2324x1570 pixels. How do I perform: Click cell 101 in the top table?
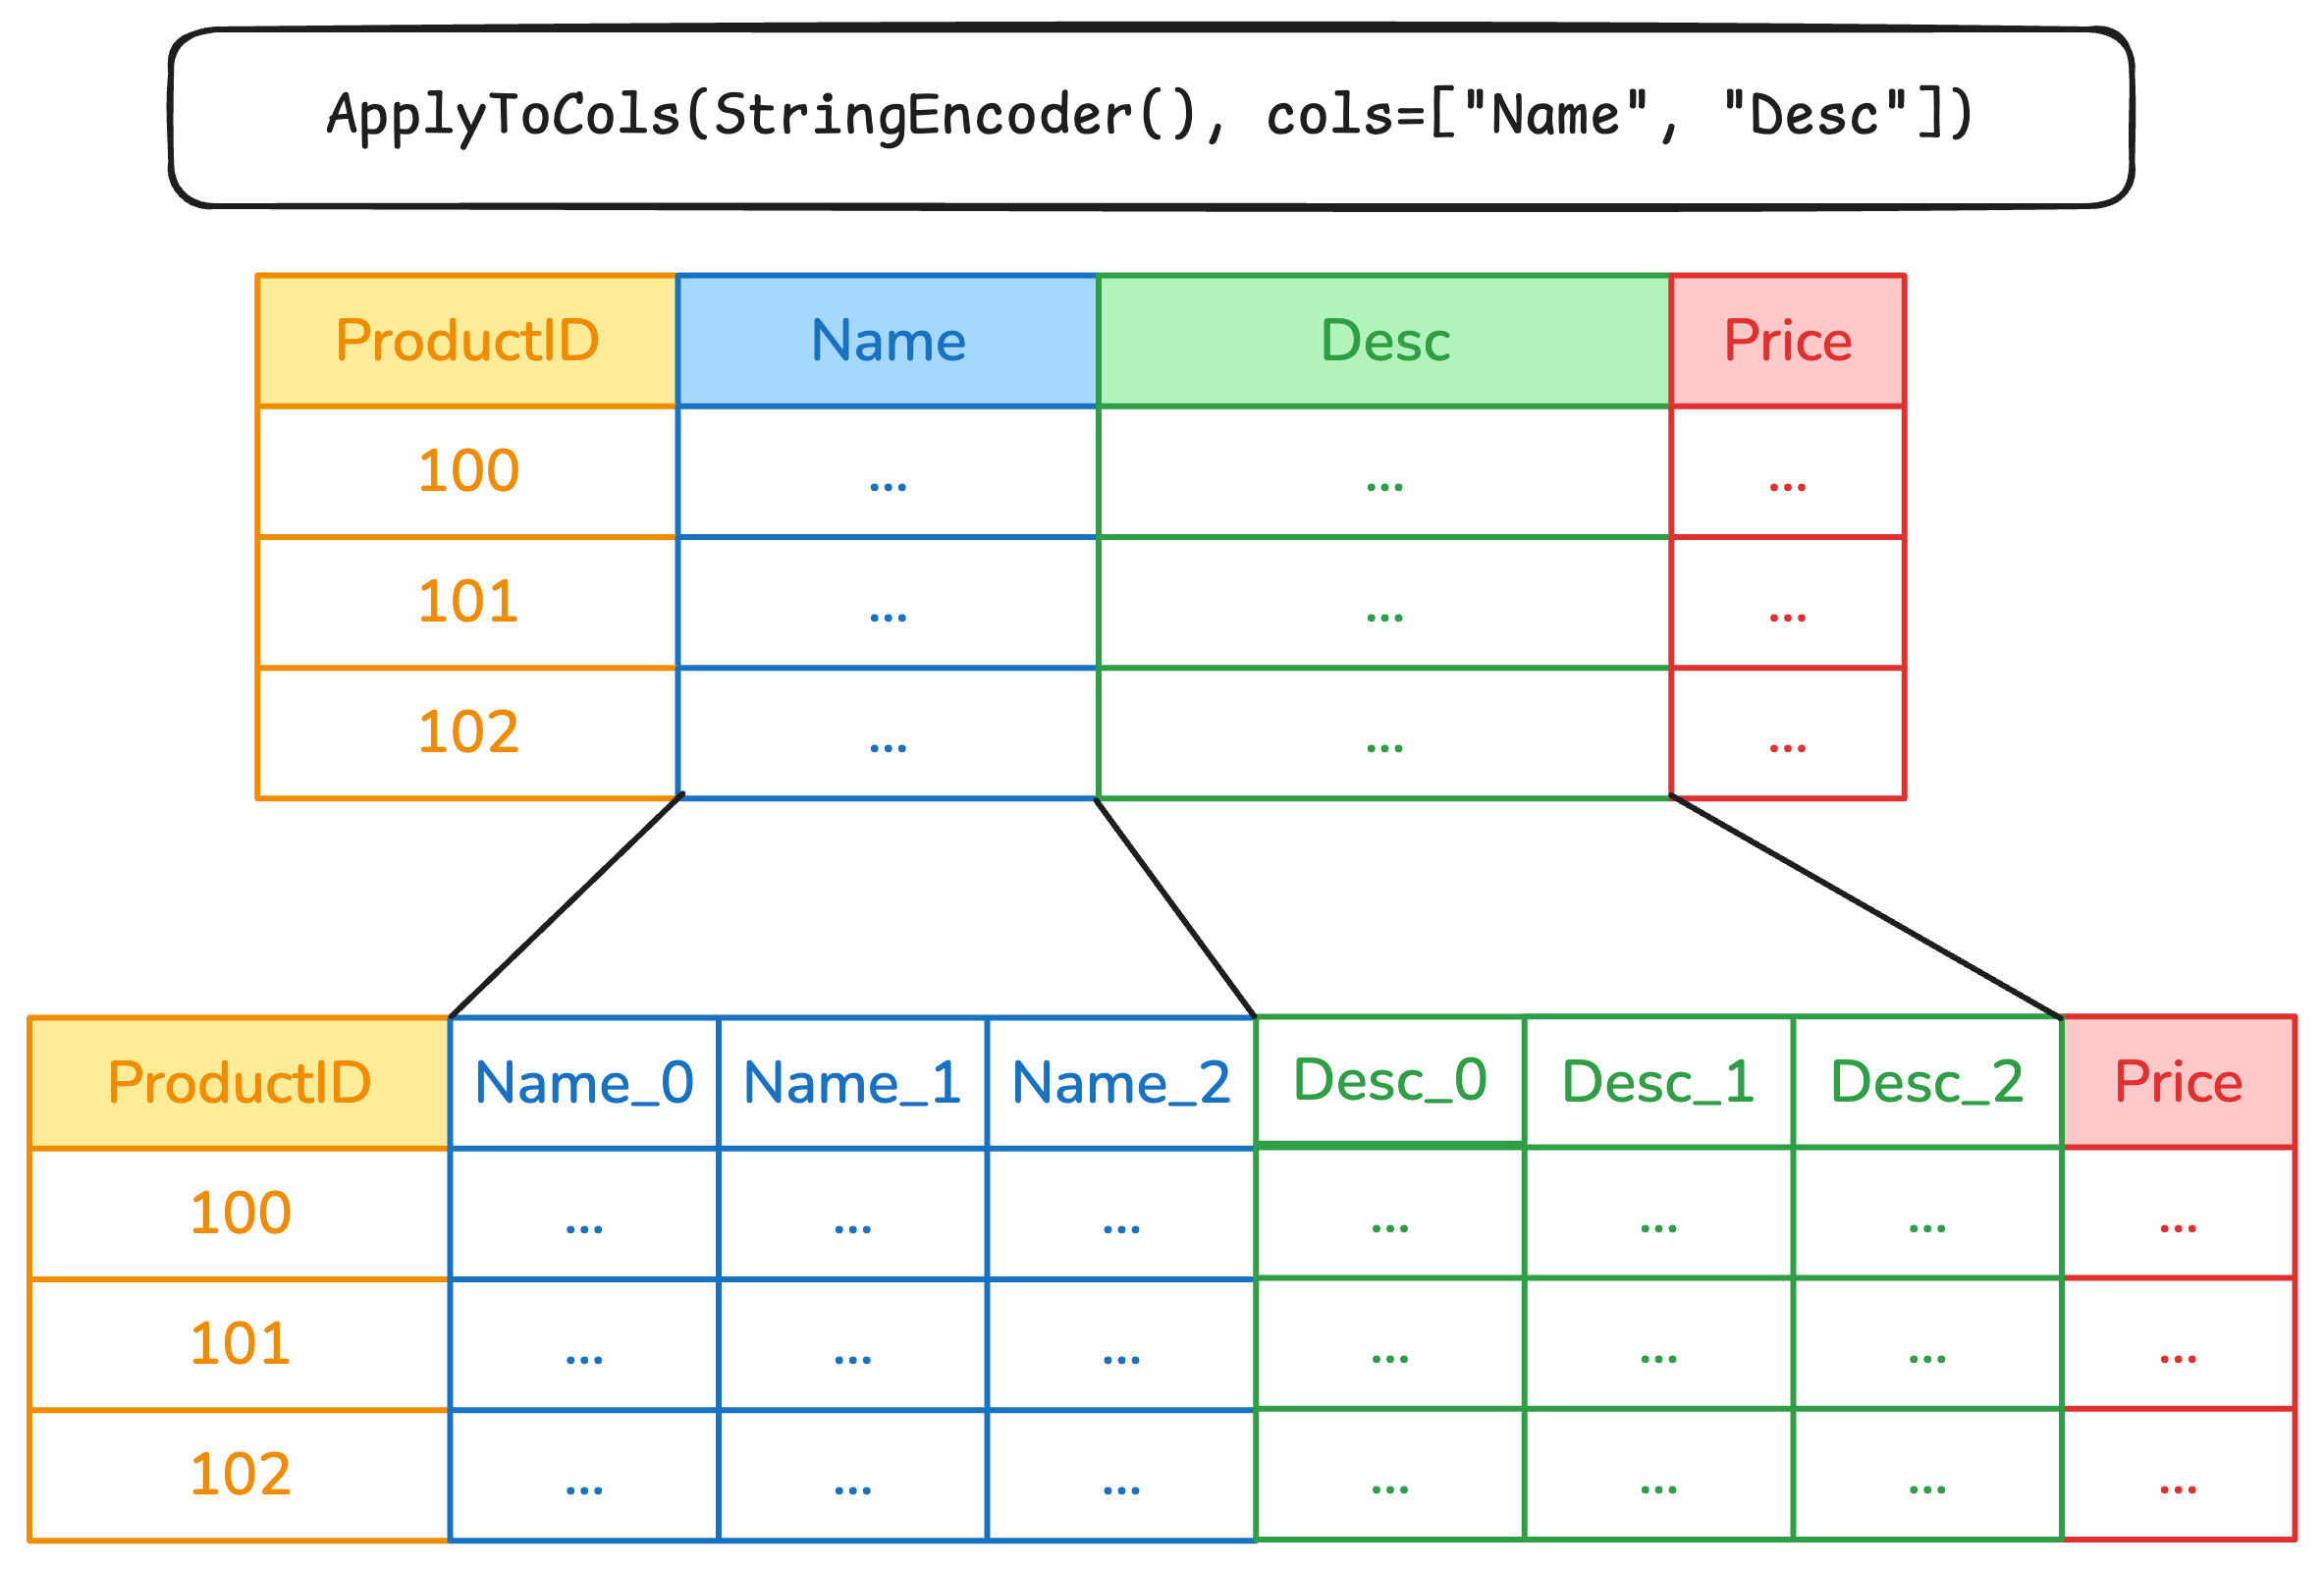(x=467, y=602)
